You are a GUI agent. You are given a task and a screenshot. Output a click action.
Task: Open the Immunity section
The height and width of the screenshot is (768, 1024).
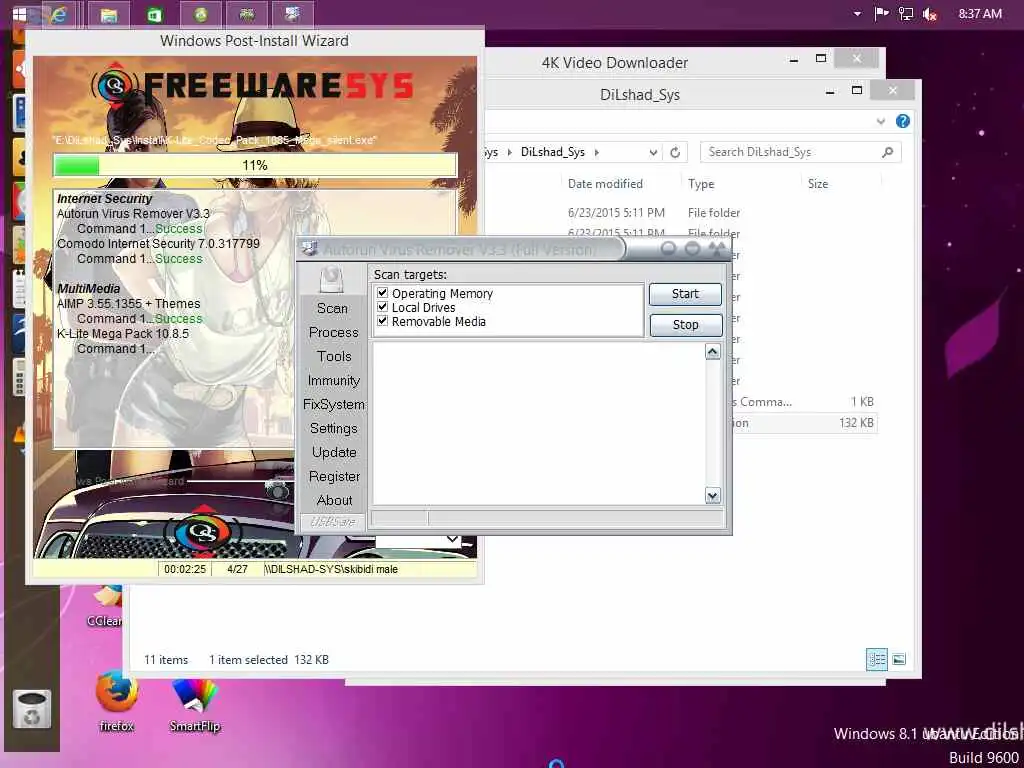click(x=334, y=380)
